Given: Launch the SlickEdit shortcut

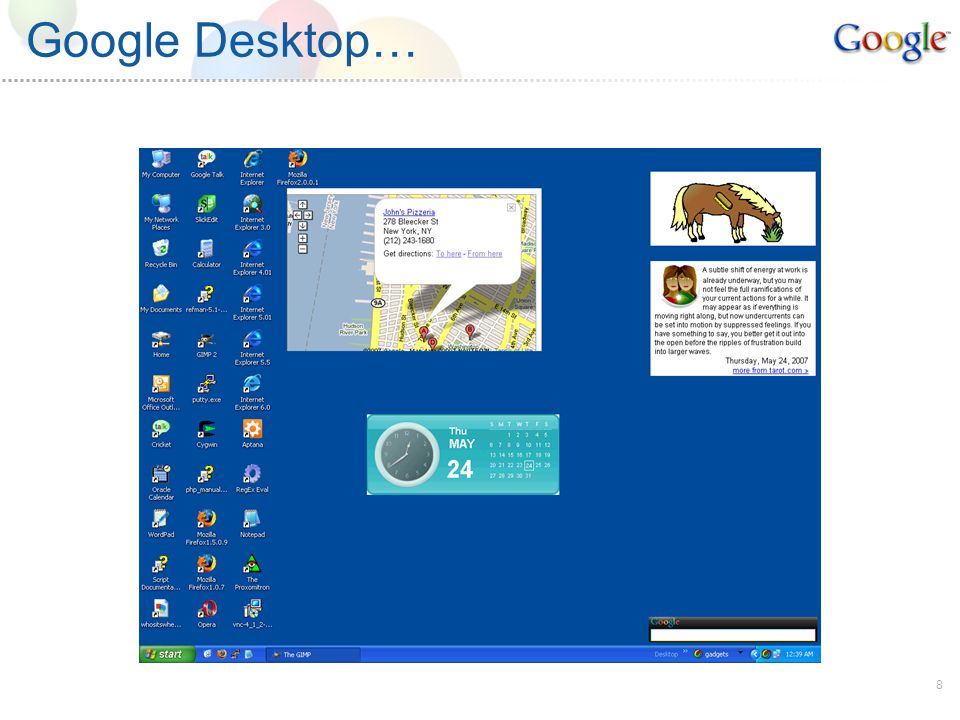Looking at the screenshot, I should (x=207, y=208).
